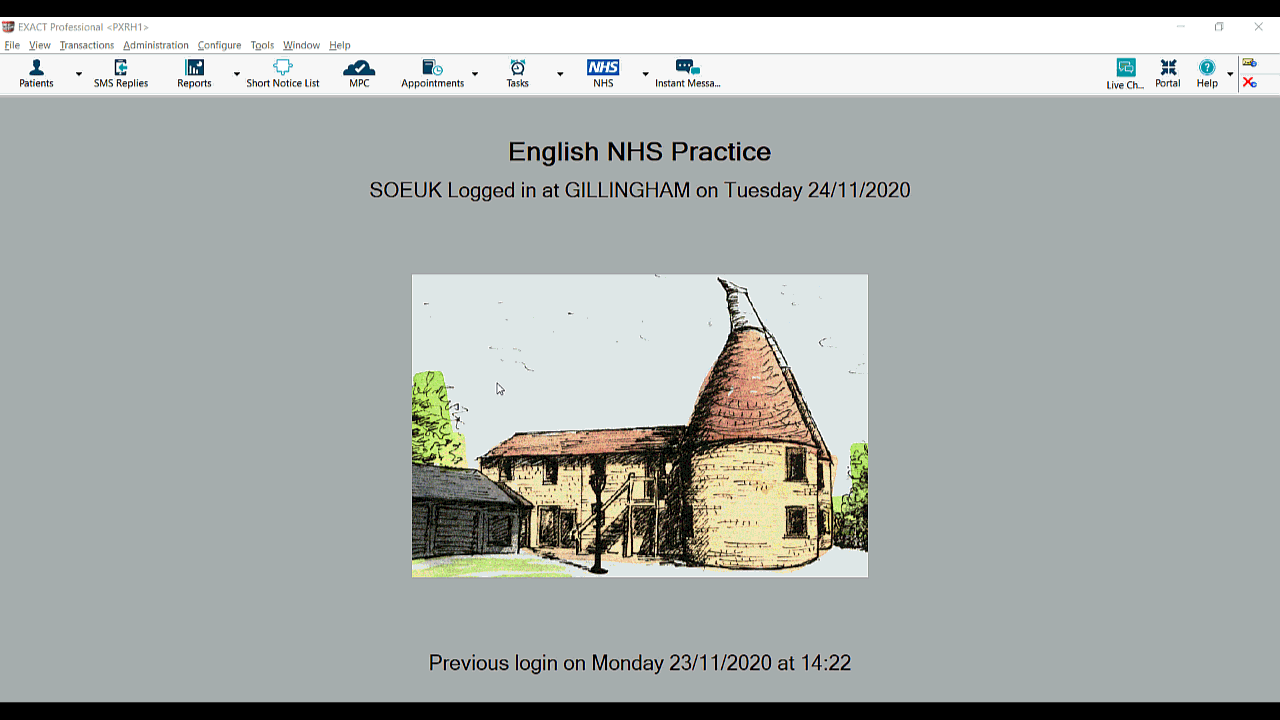The height and width of the screenshot is (720, 1280).
Task: Click the EXACT application icon in title bar
Action: point(8,27)
